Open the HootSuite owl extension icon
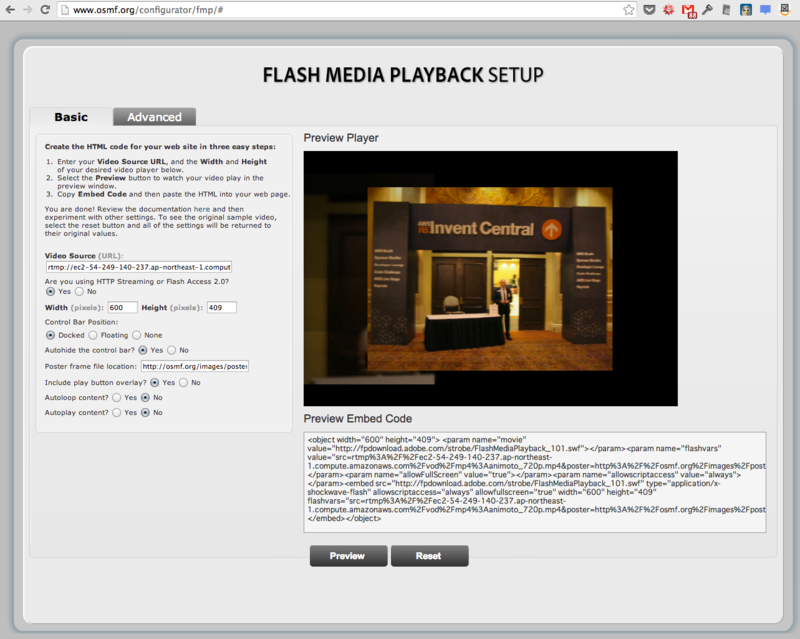 tap(746, 10)
